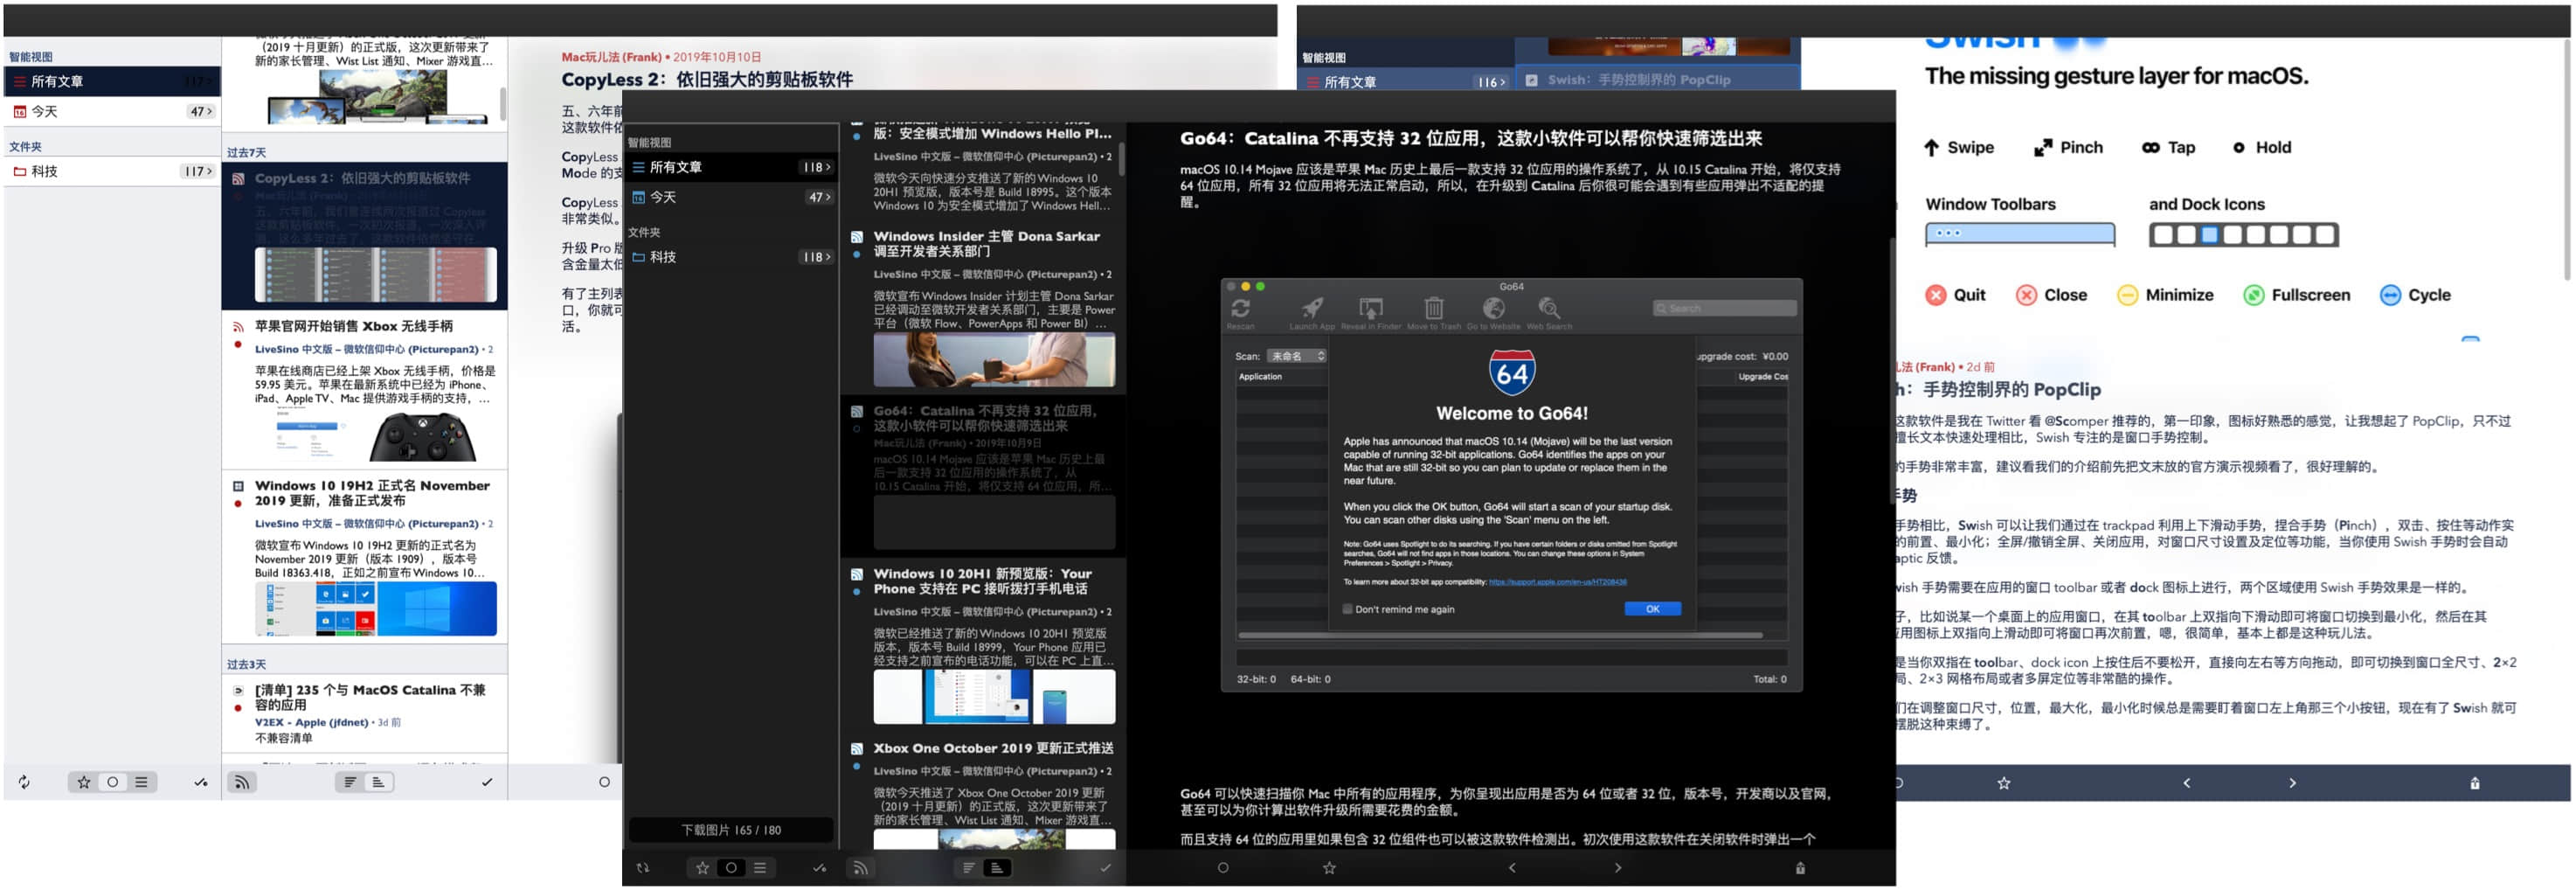Mark all as read in the dark window sidebar
Image resolution: width=2576 pixels, height=890 pixels.
(x=820, y=868)
